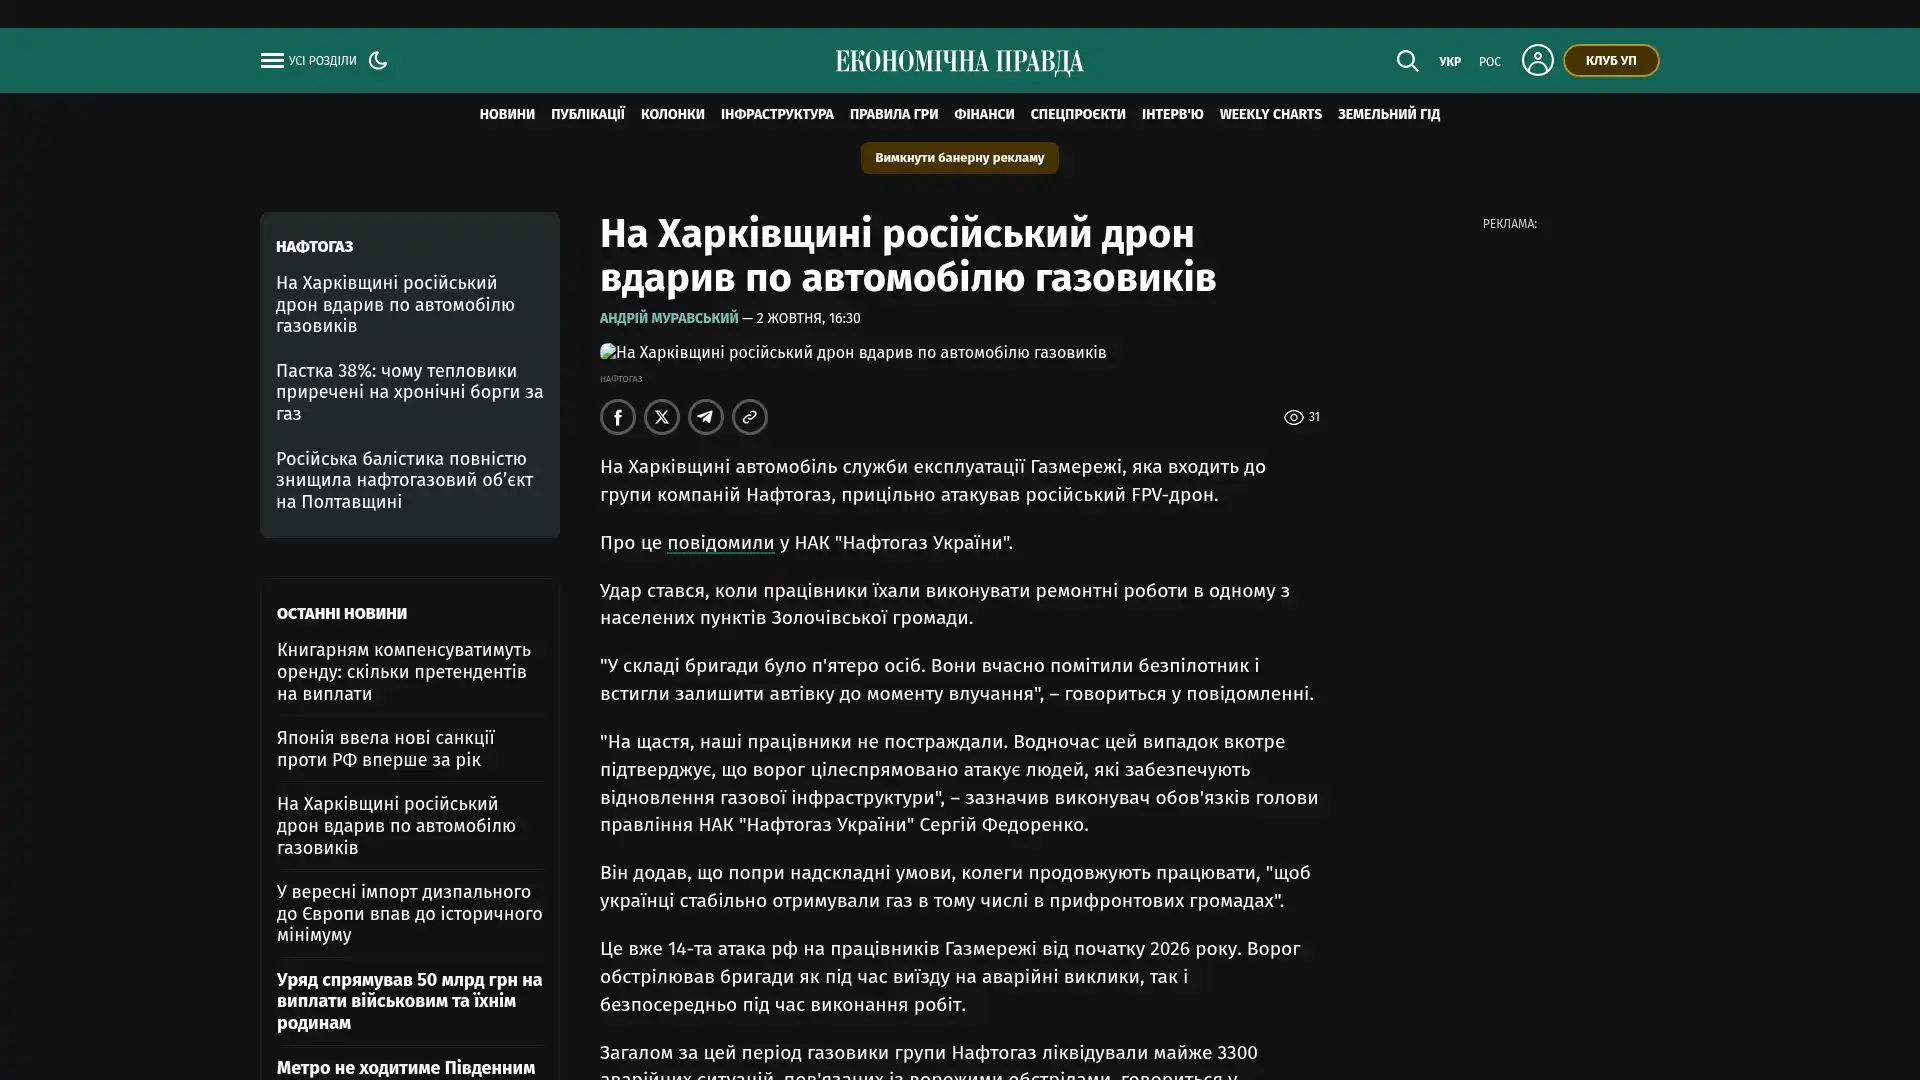Open Інтерв'ю section

(1173, 114)
